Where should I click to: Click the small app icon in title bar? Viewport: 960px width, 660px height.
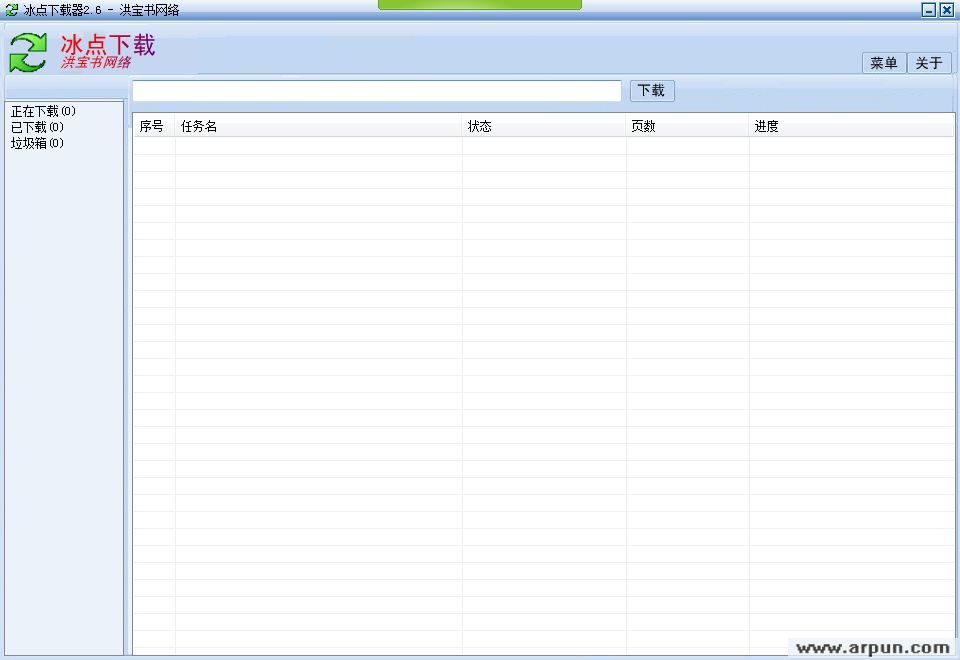(12, 10)
